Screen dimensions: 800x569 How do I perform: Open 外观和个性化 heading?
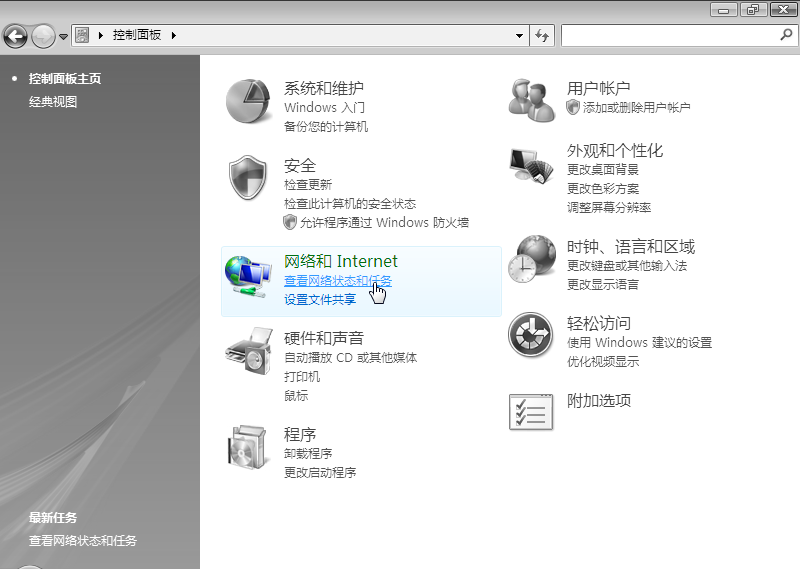click(x=615, y=150)
